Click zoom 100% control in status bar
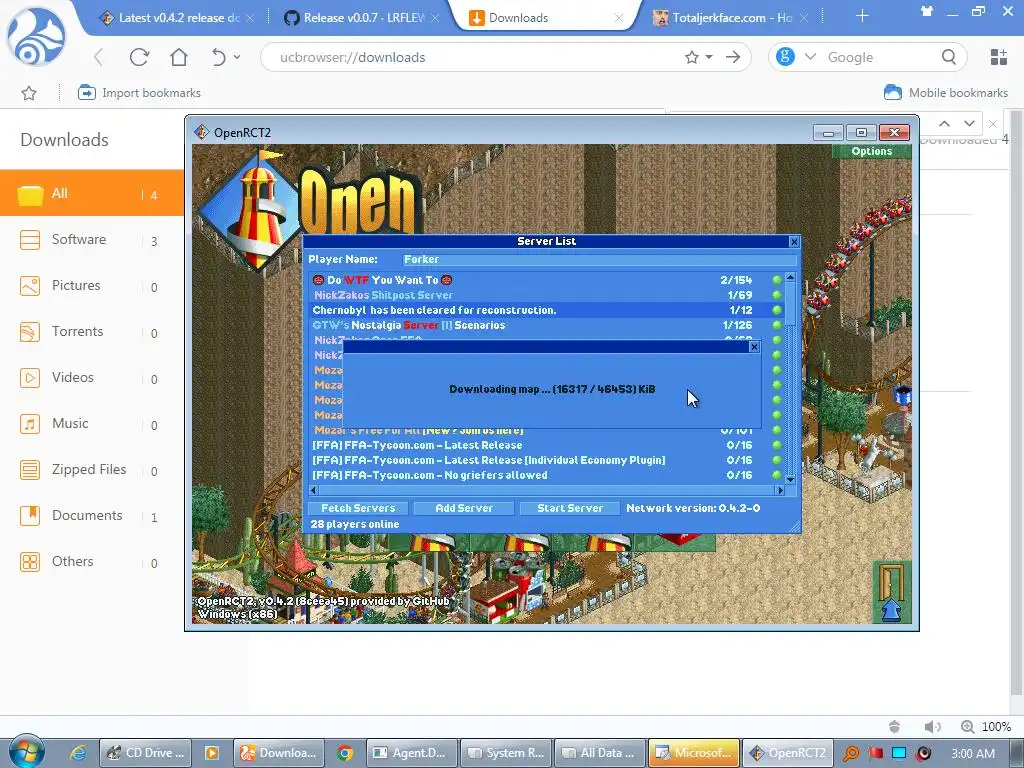 tap(986, 726)
